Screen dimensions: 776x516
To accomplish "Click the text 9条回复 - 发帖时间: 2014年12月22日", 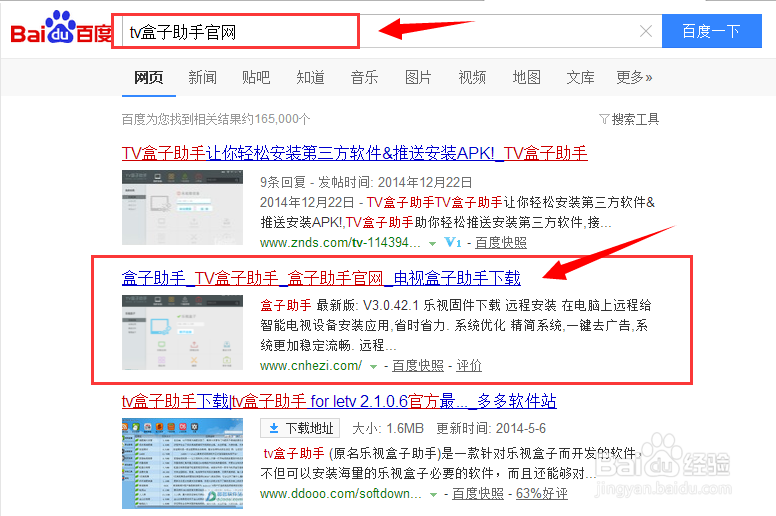I will [x=366, y=182].
